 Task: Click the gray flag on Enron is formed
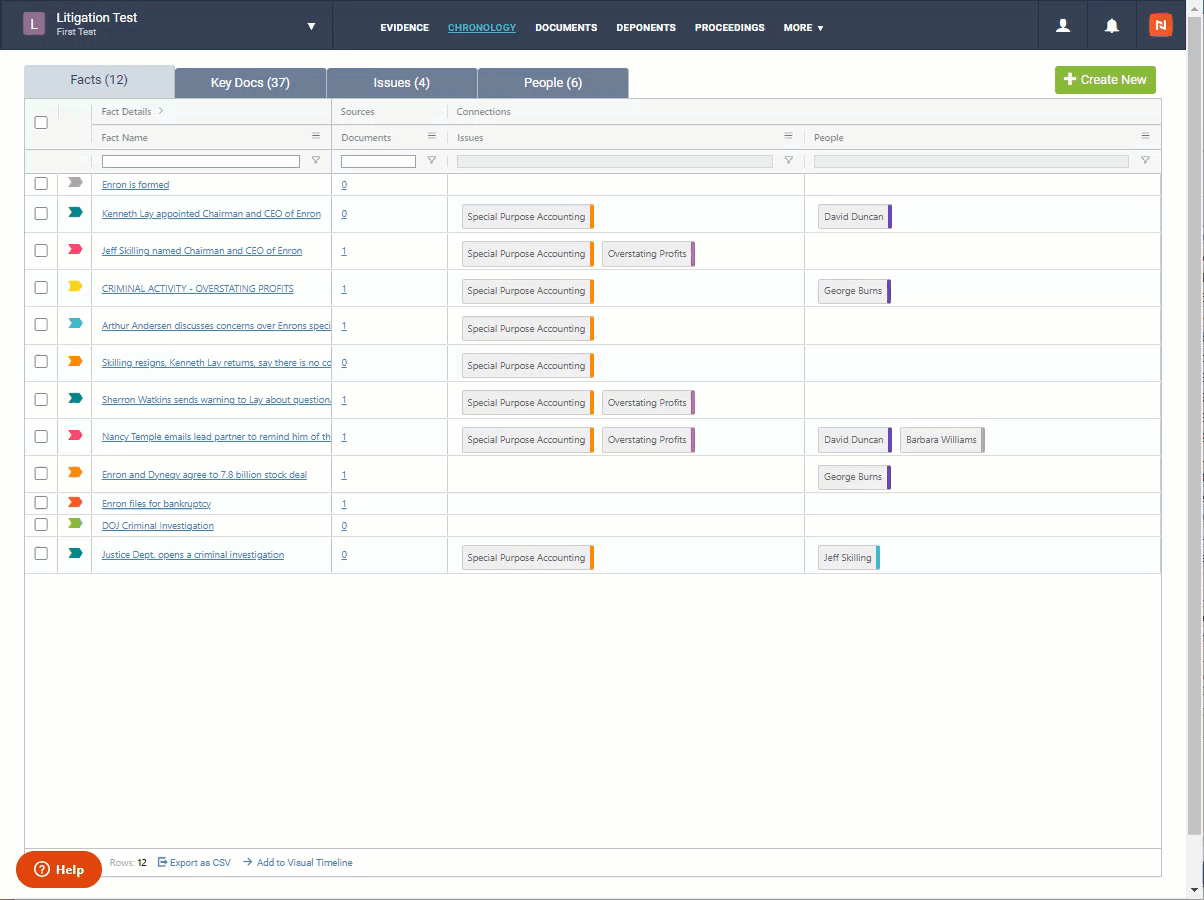75,182
